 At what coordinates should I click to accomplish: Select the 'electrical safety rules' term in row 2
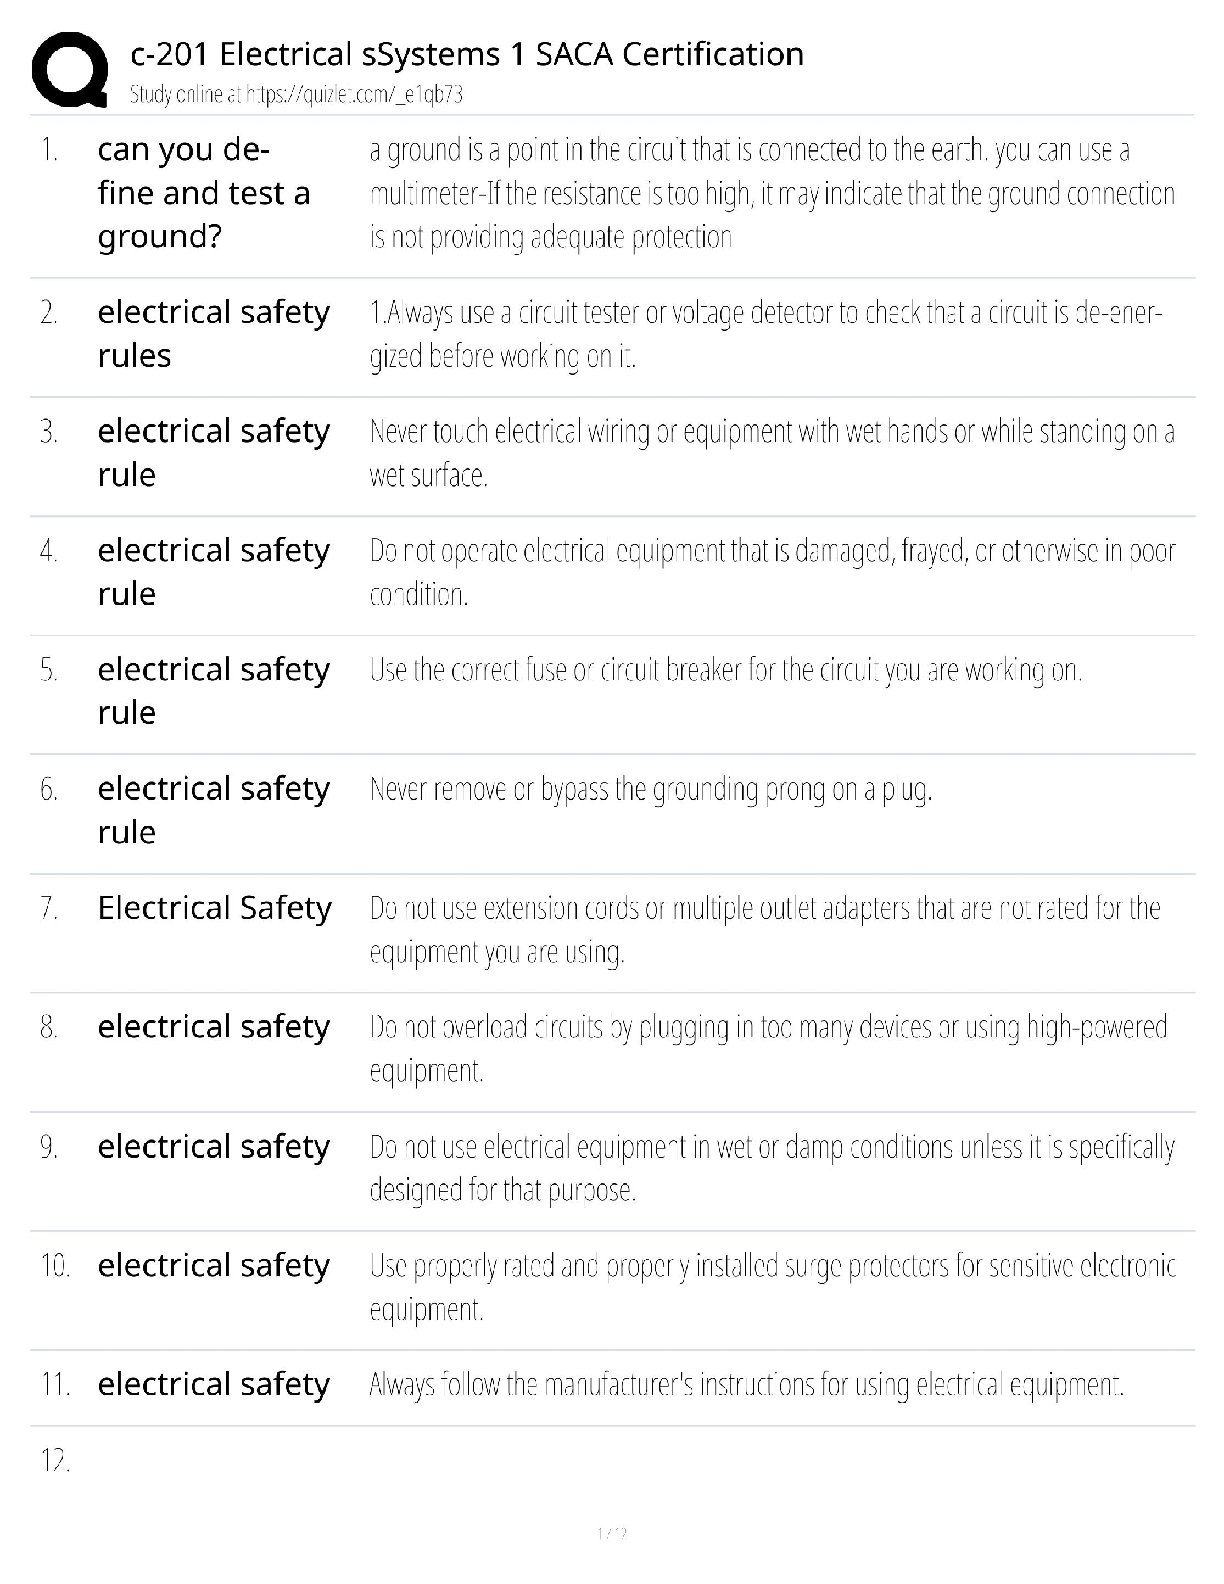213,334
